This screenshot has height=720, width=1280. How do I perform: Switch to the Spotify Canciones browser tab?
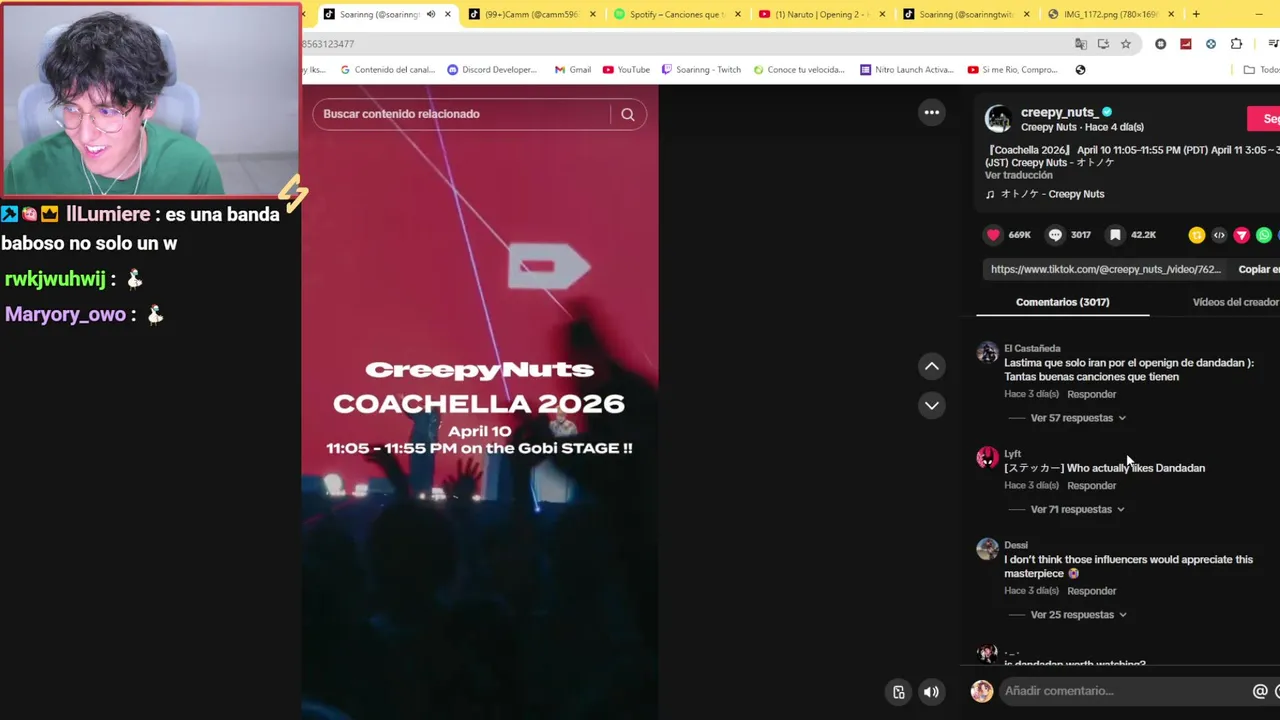click(677, 14)
